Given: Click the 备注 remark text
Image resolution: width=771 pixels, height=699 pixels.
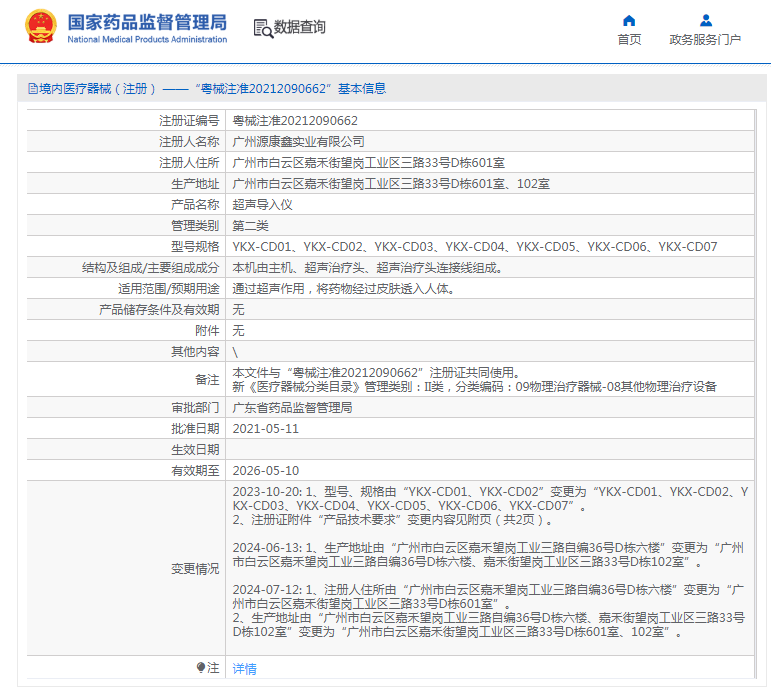Looking at the screenshot, I should (x=474, y=379).
